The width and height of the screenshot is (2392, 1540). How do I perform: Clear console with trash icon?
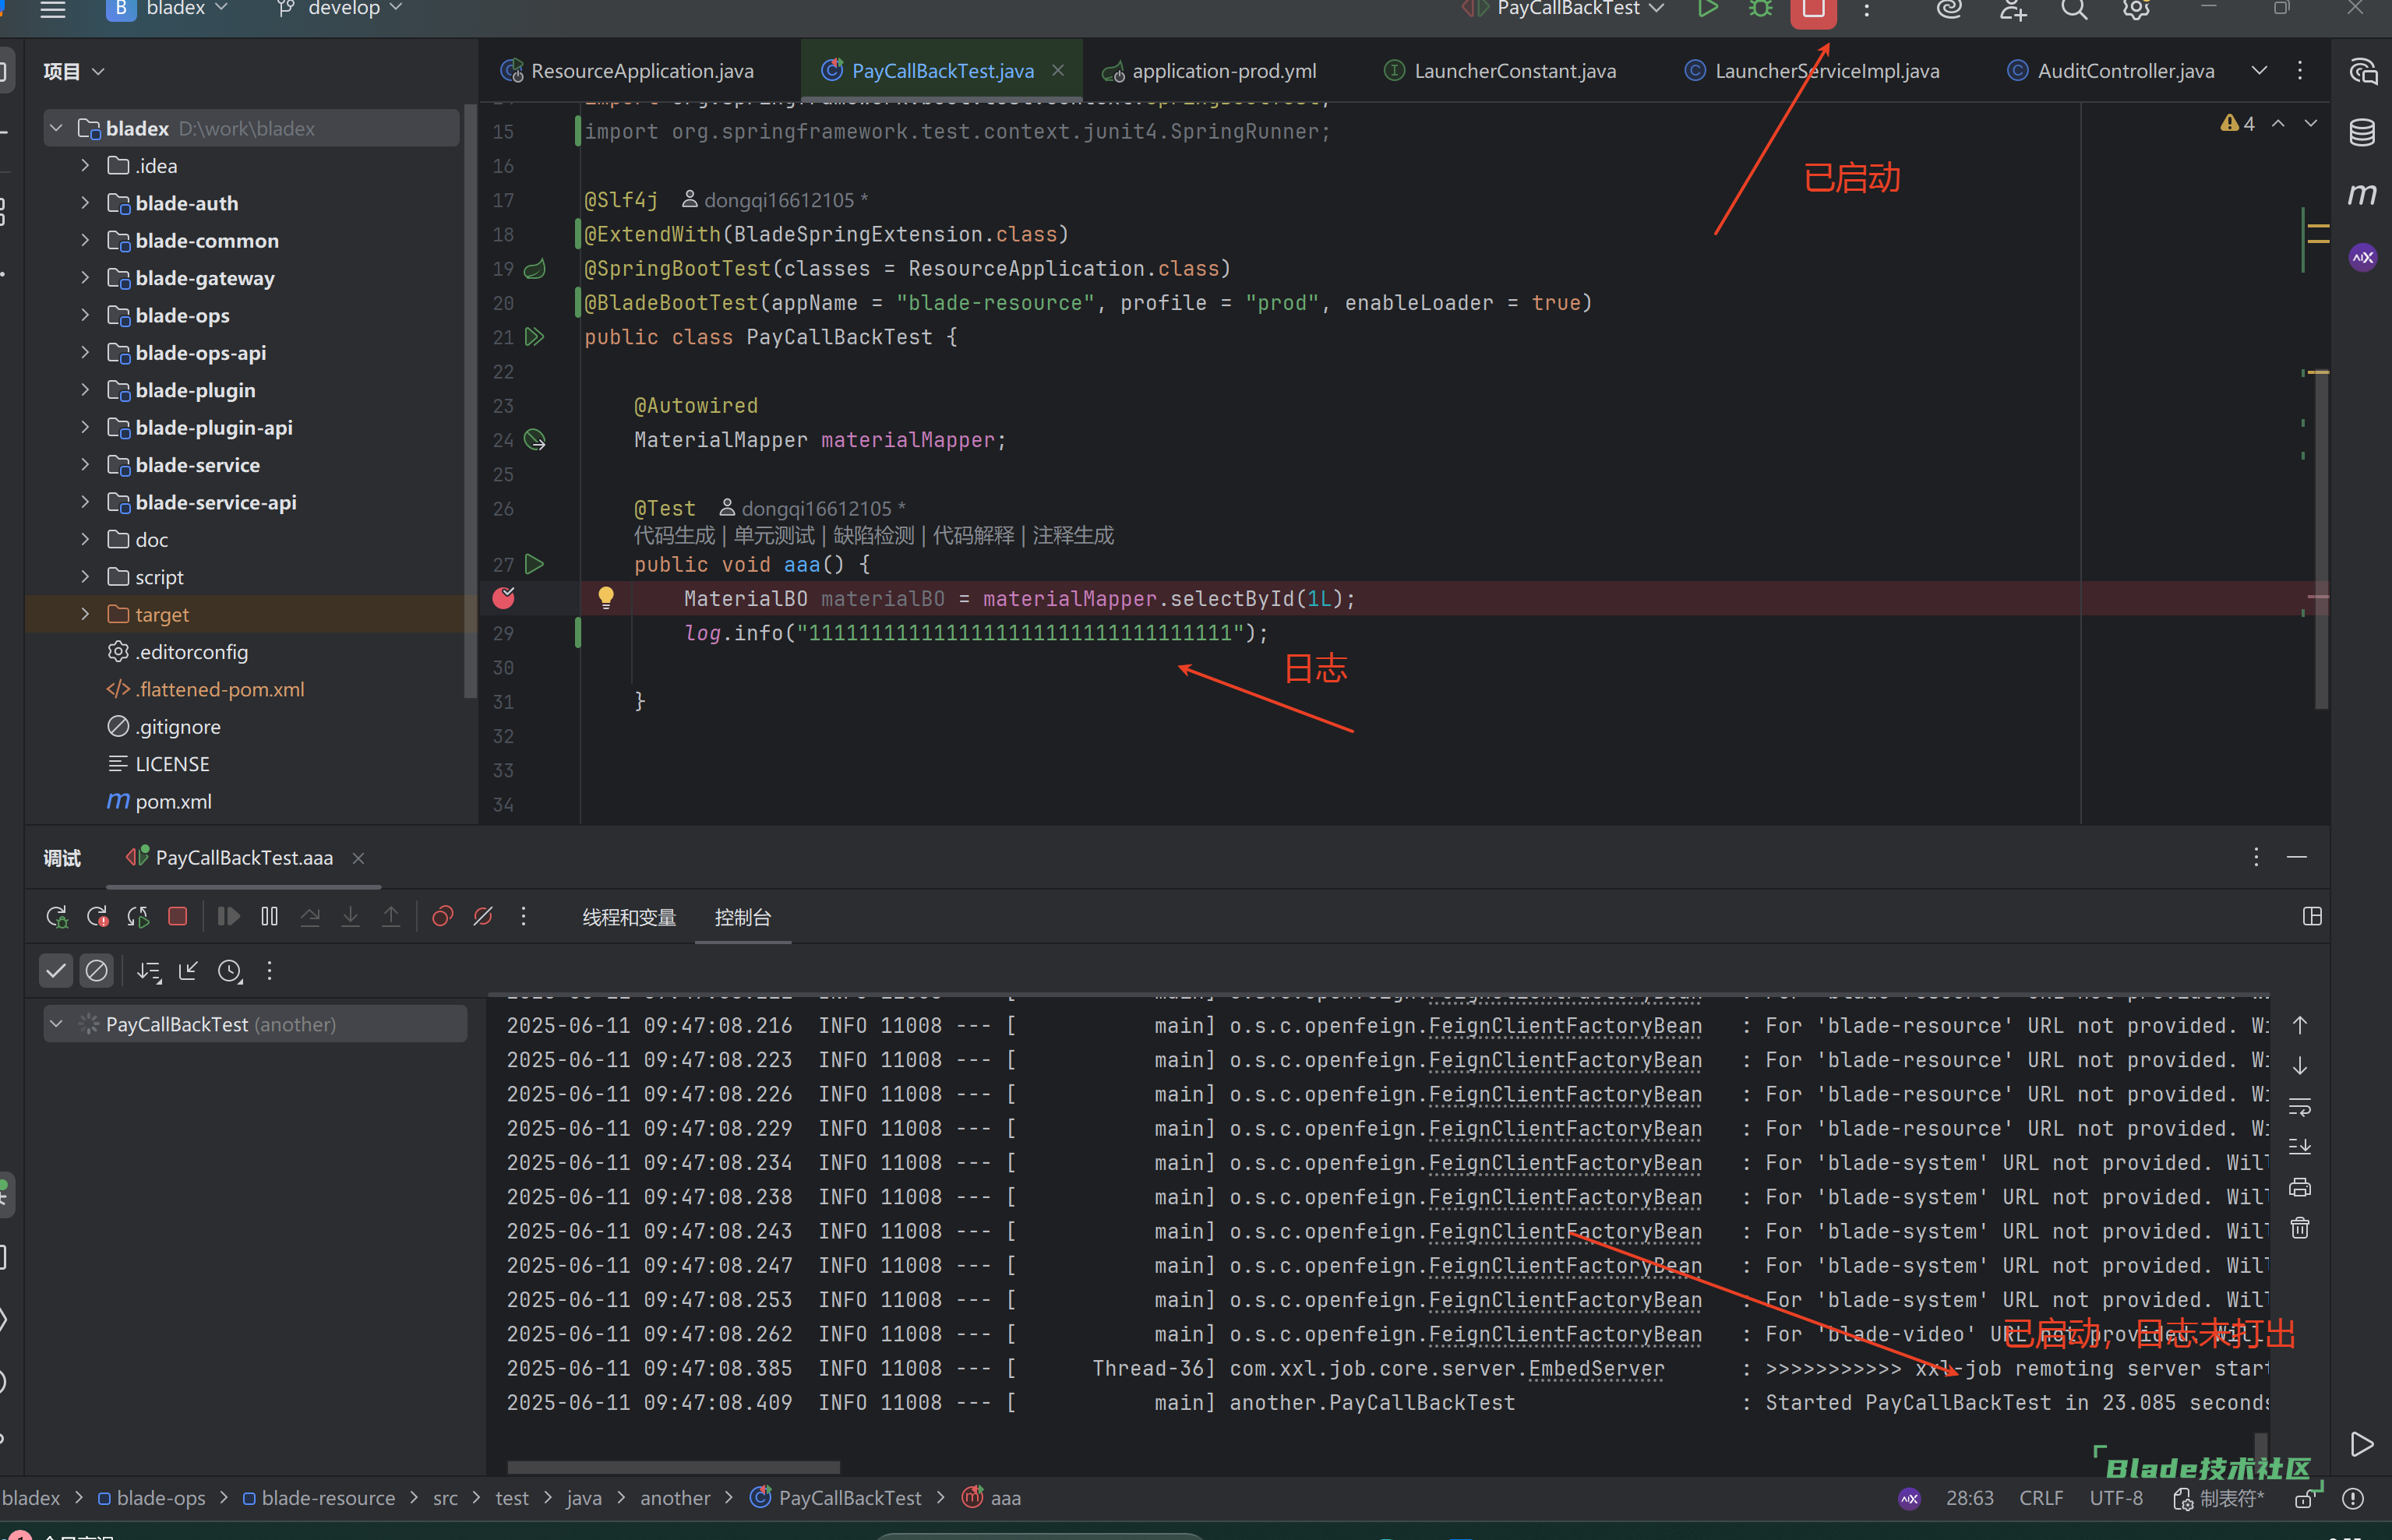click(x=2300, y=1228)
